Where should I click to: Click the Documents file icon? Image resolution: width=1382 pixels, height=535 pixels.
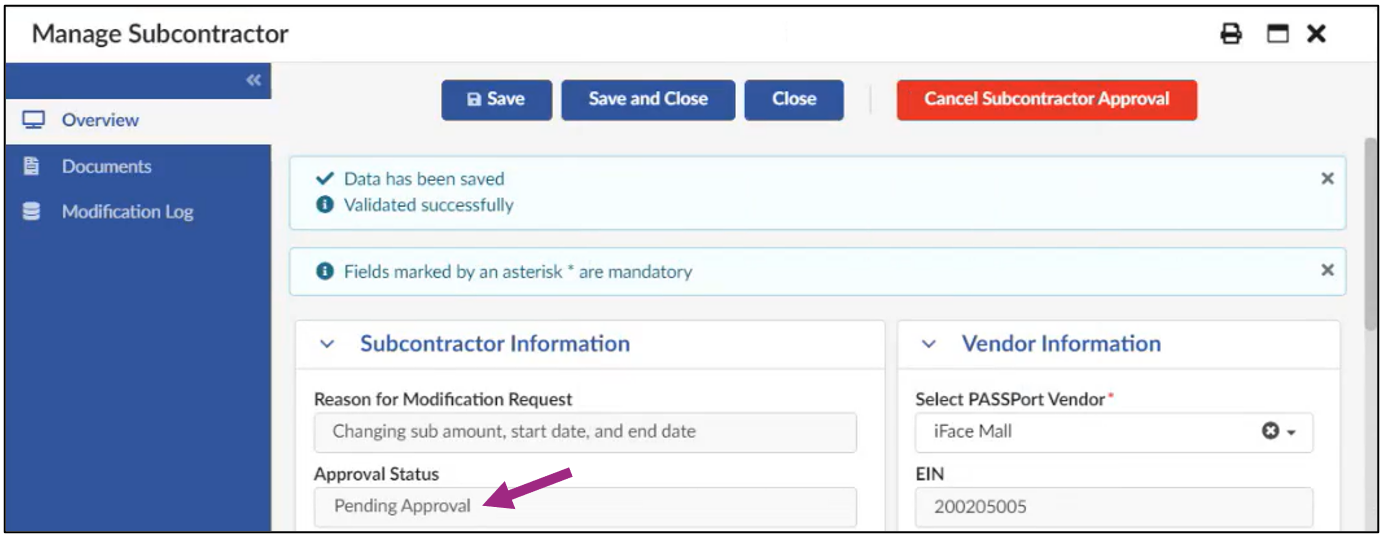tap(31, 166)
